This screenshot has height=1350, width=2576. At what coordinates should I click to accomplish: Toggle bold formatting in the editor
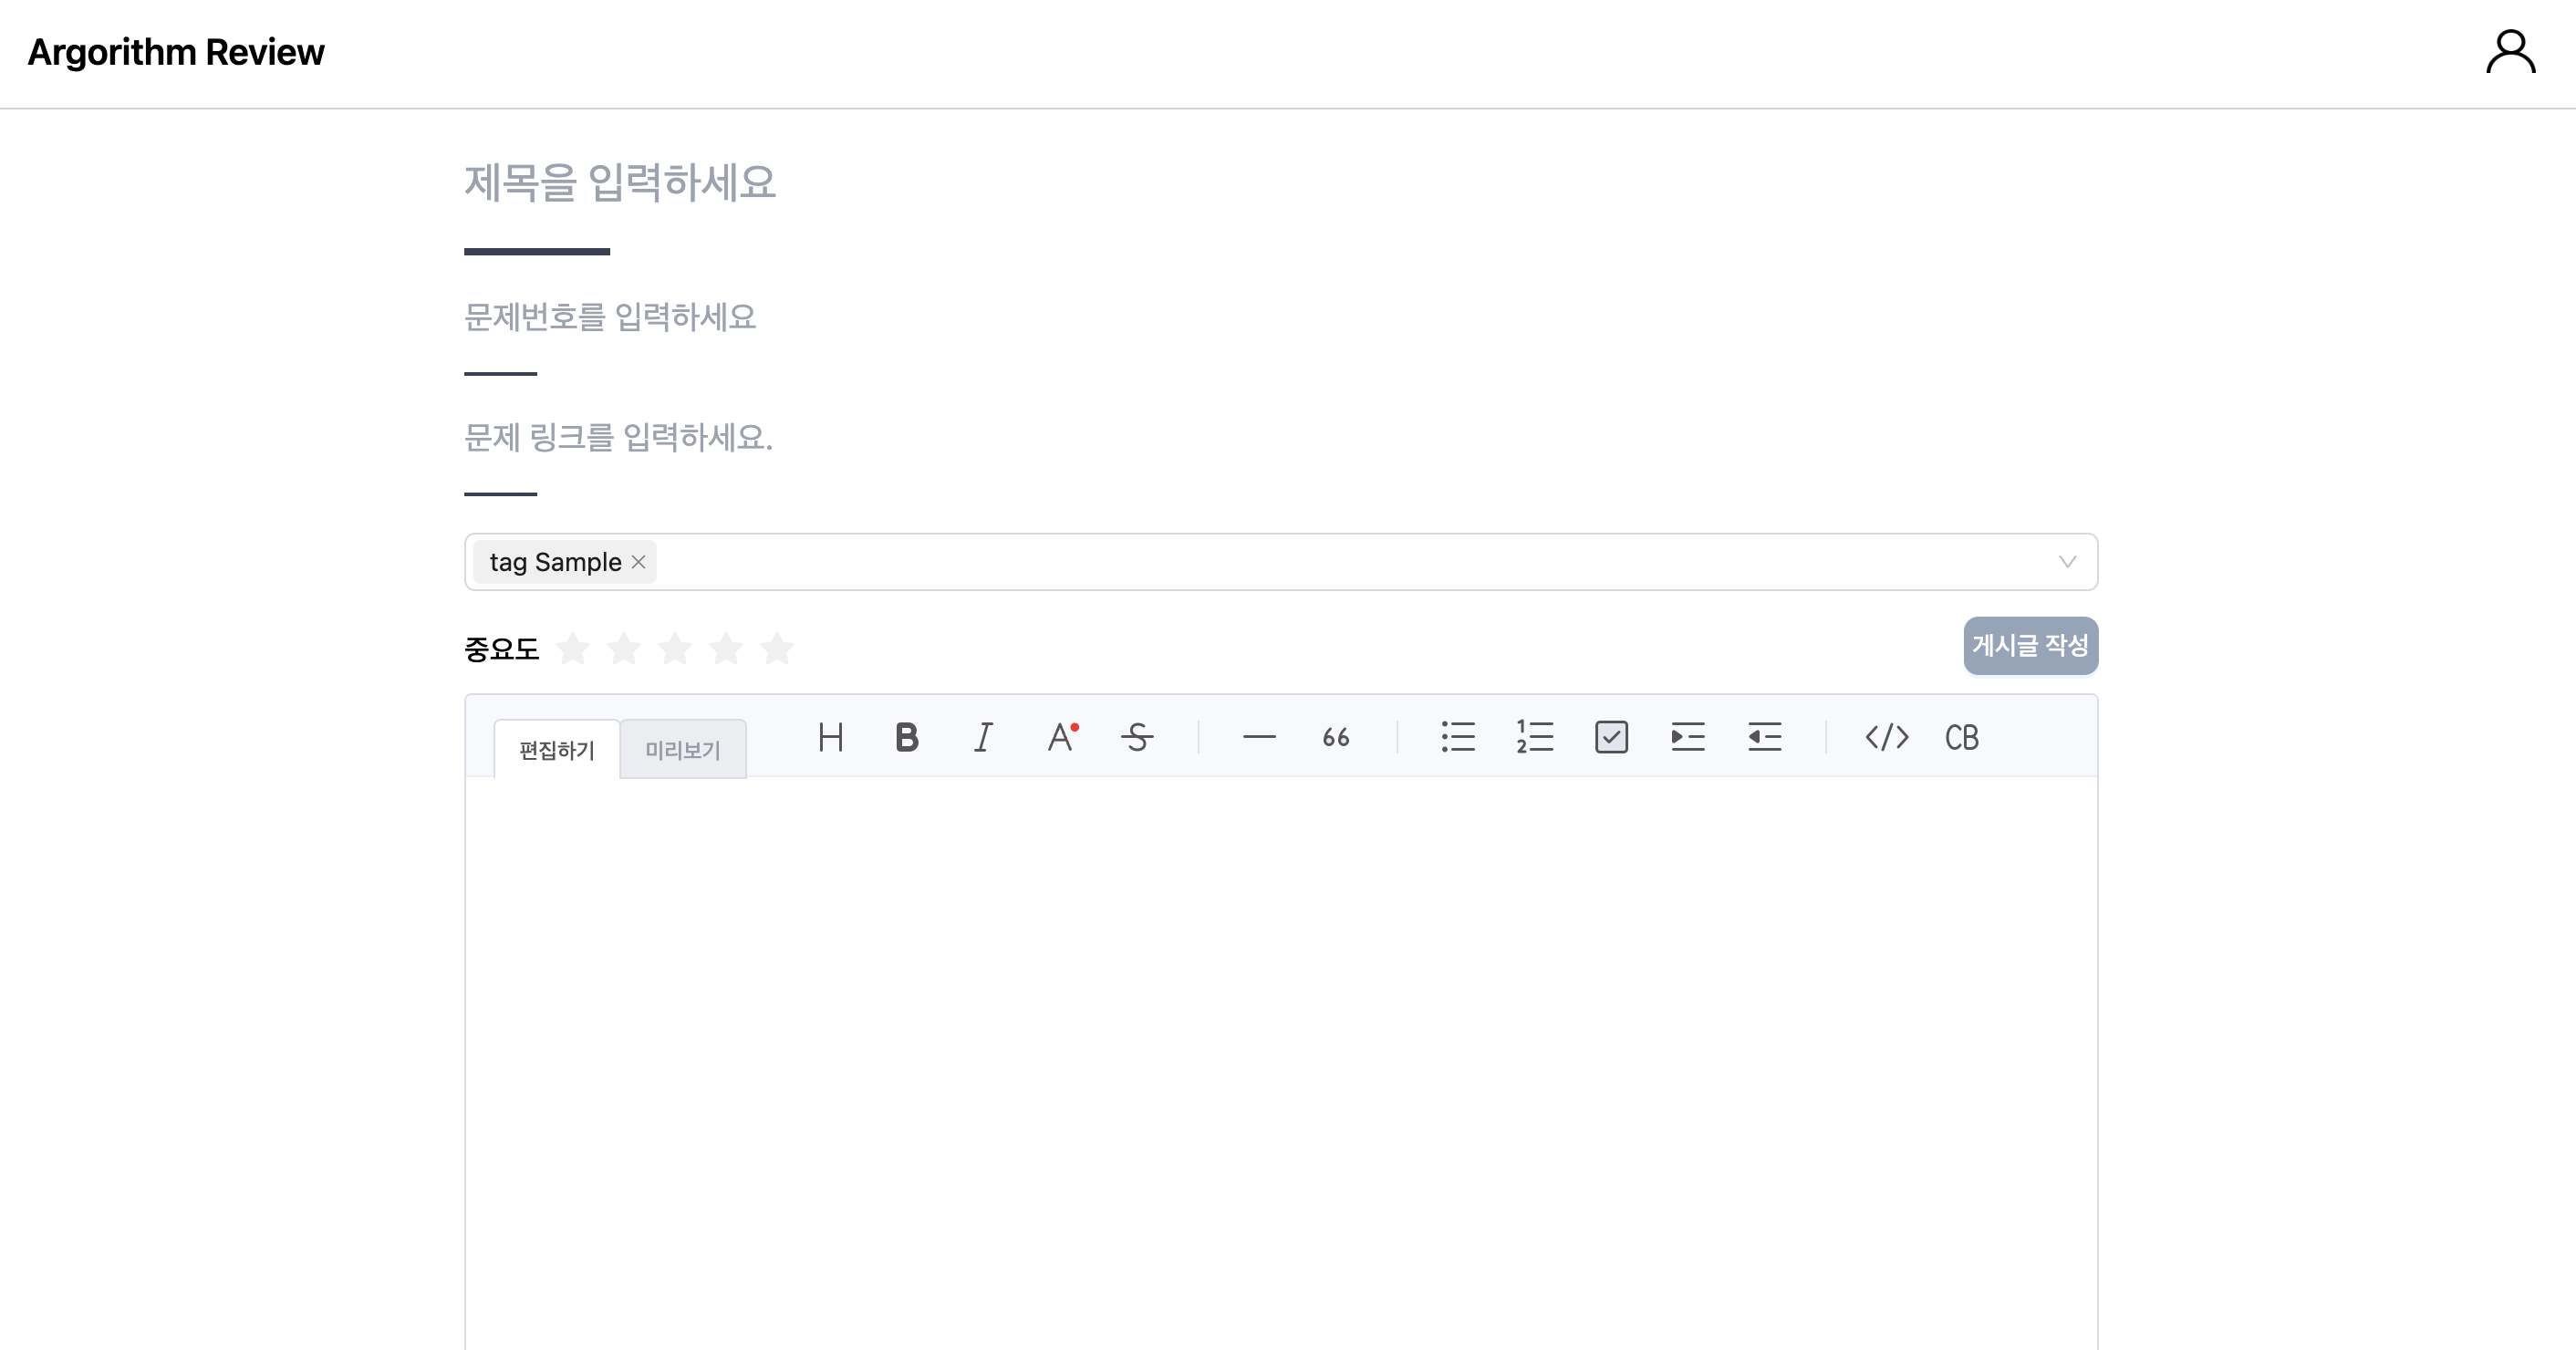[906, 737]
